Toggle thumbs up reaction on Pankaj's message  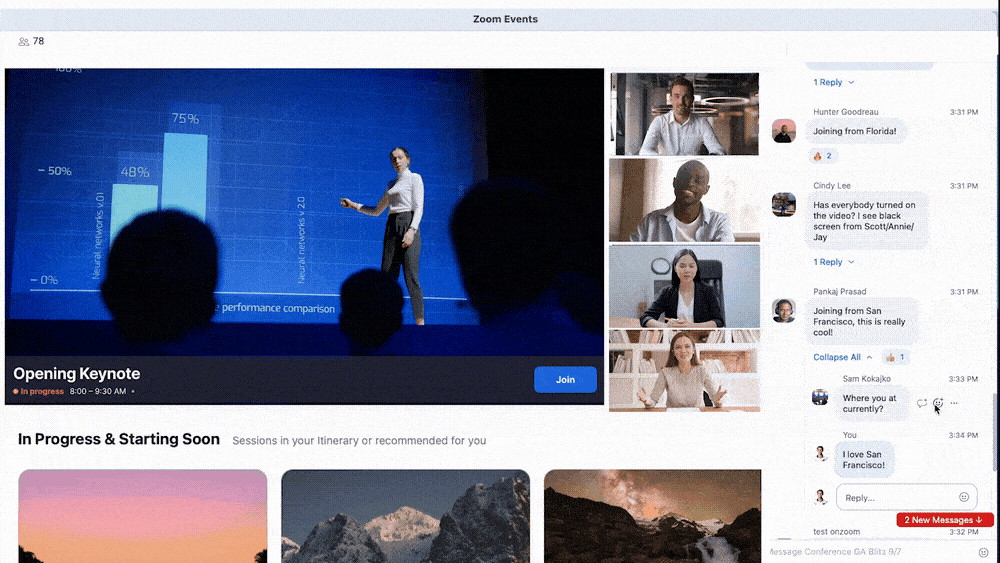tap(895, 357)
